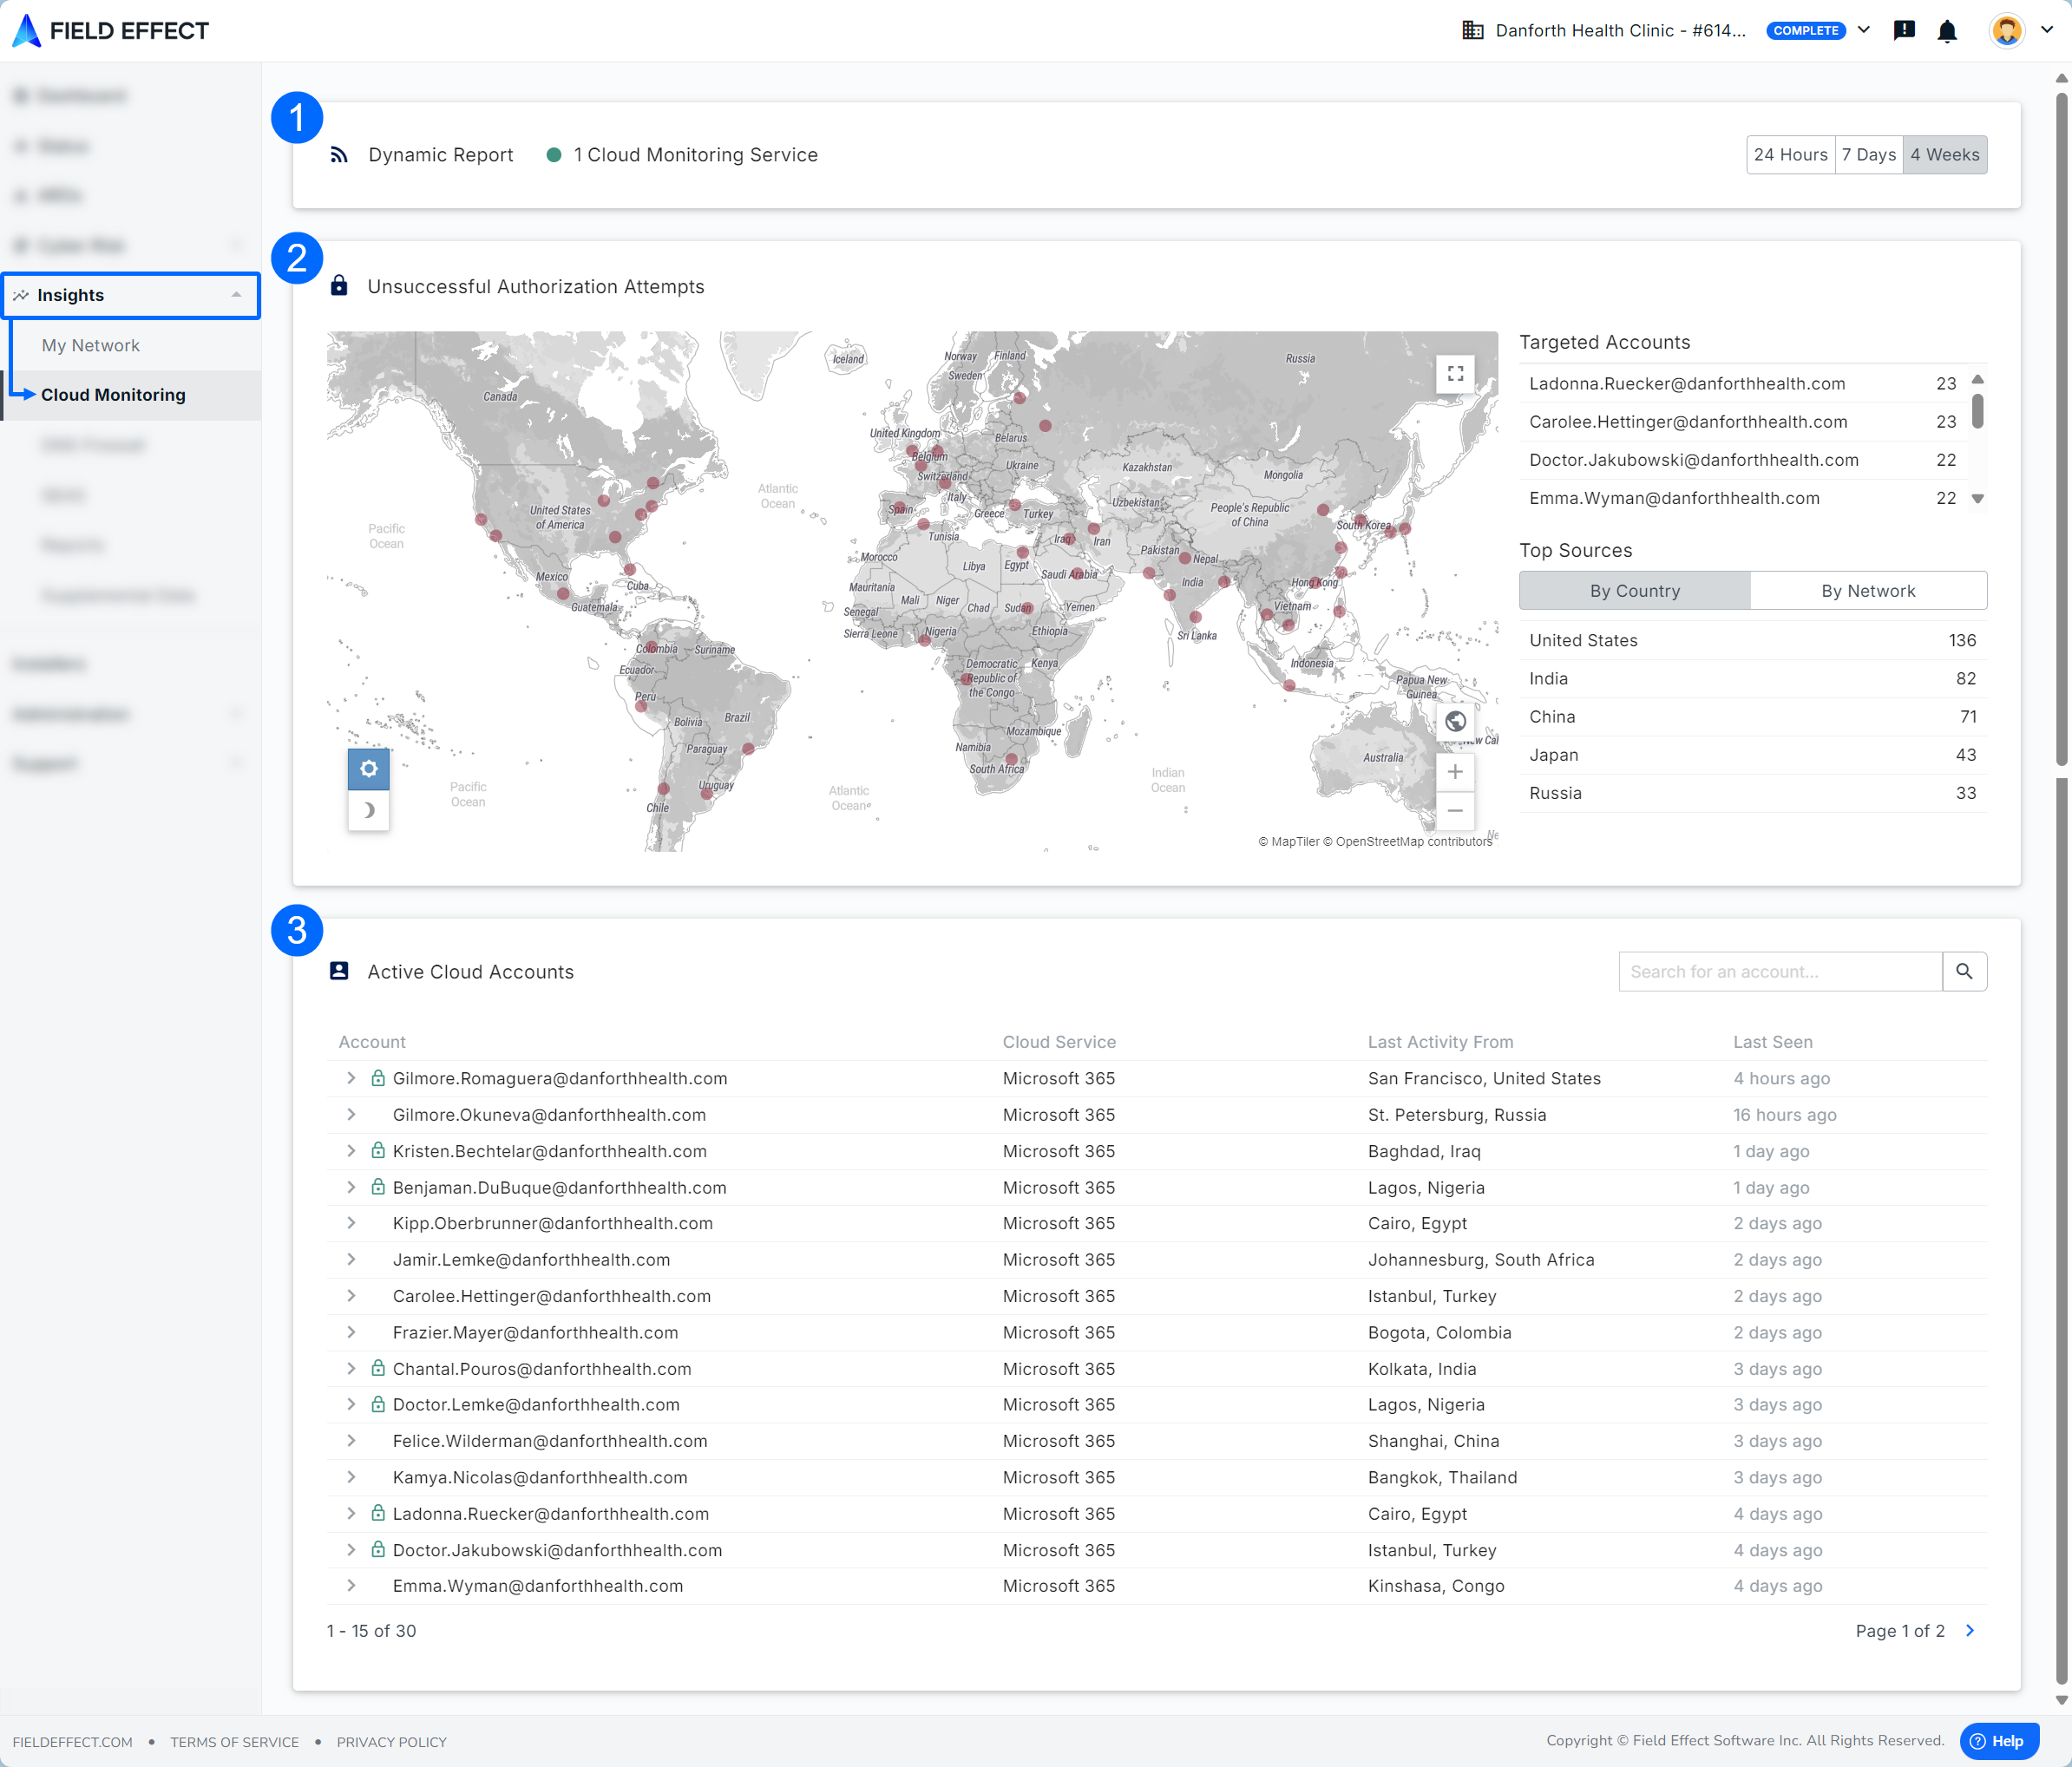Expand the Kipp.Oberbrunner account row
Viewport: 2072px width, 1767px height.
pyautogui.click(x=351, y=1223)
